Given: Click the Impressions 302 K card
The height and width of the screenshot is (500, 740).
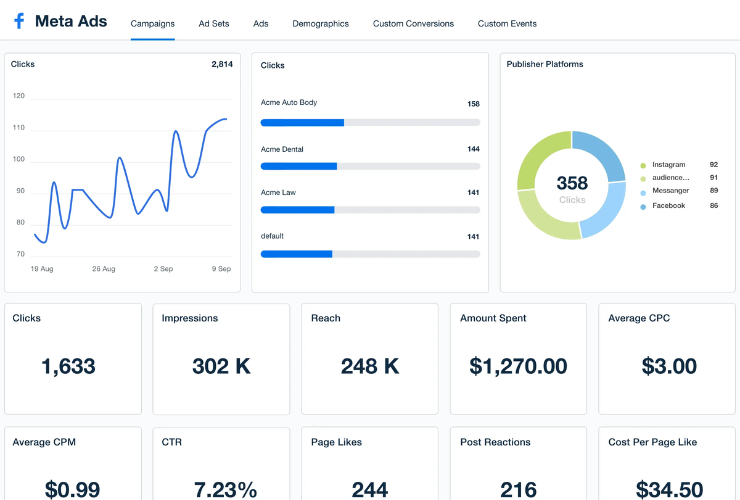Looking at the screenshot, I should pyautogui.click(x=221, y=358).
